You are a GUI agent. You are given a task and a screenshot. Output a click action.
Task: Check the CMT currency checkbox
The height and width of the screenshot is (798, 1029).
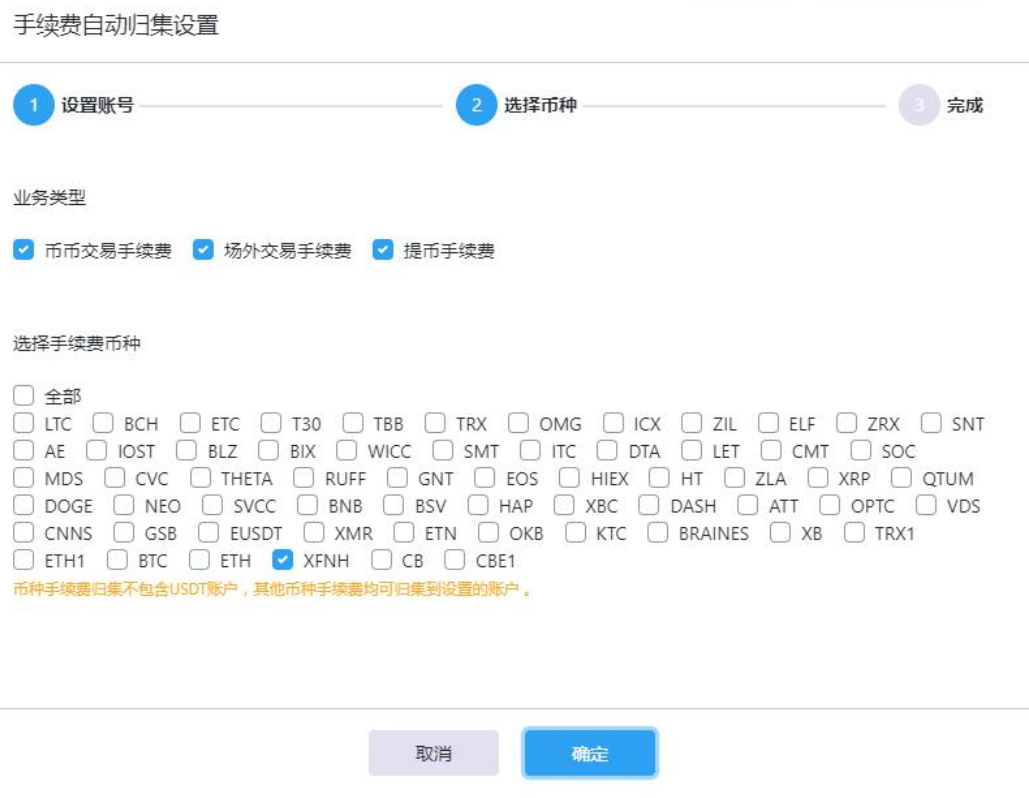click(771, 451)
